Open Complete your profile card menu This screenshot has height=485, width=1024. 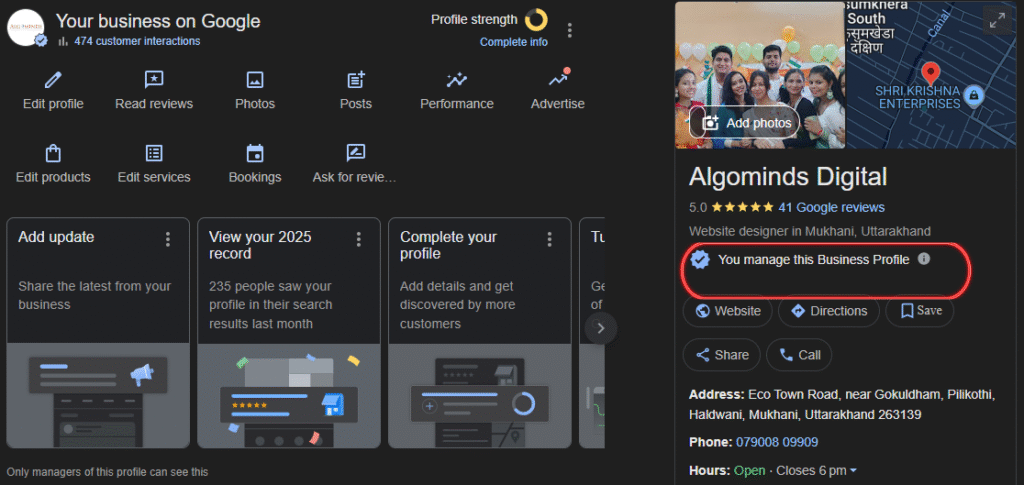(549, 239)
